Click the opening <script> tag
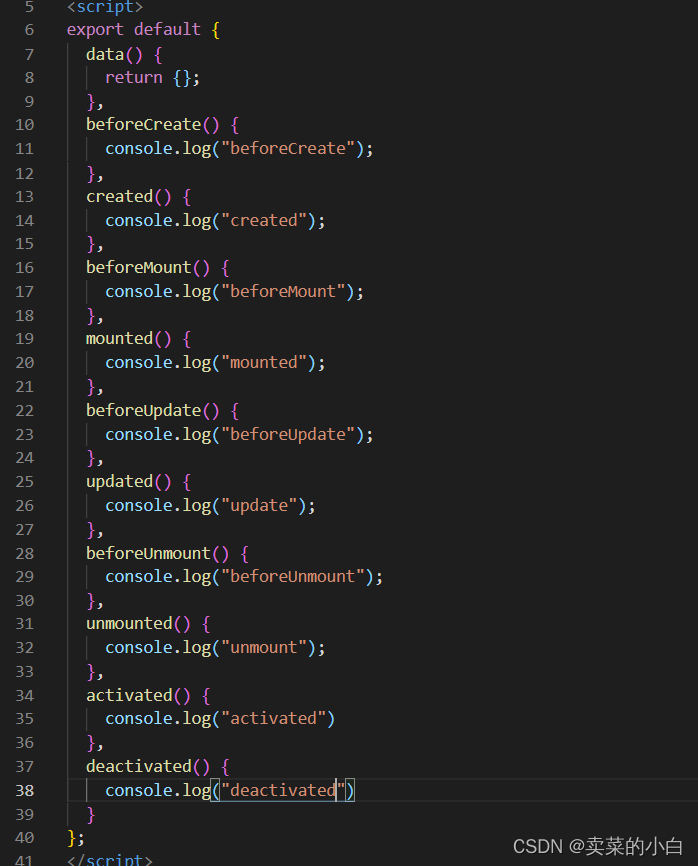 (x=105, y=7)
